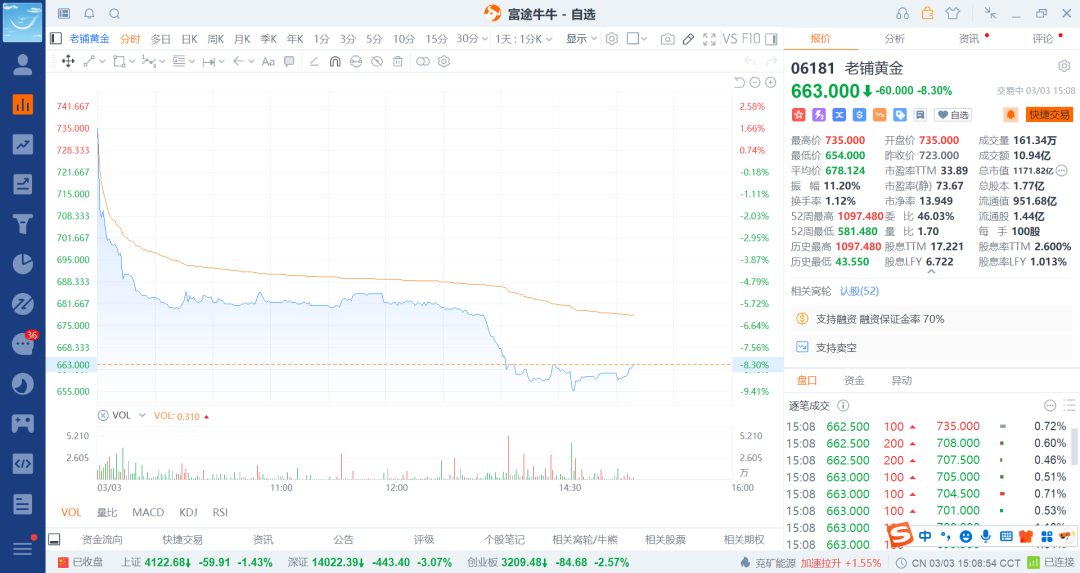Image resolution: width=1080 pixels, height=573 pixels.
Task: Switch to the 资讯 tab in right panel
Action: (969, 39)
